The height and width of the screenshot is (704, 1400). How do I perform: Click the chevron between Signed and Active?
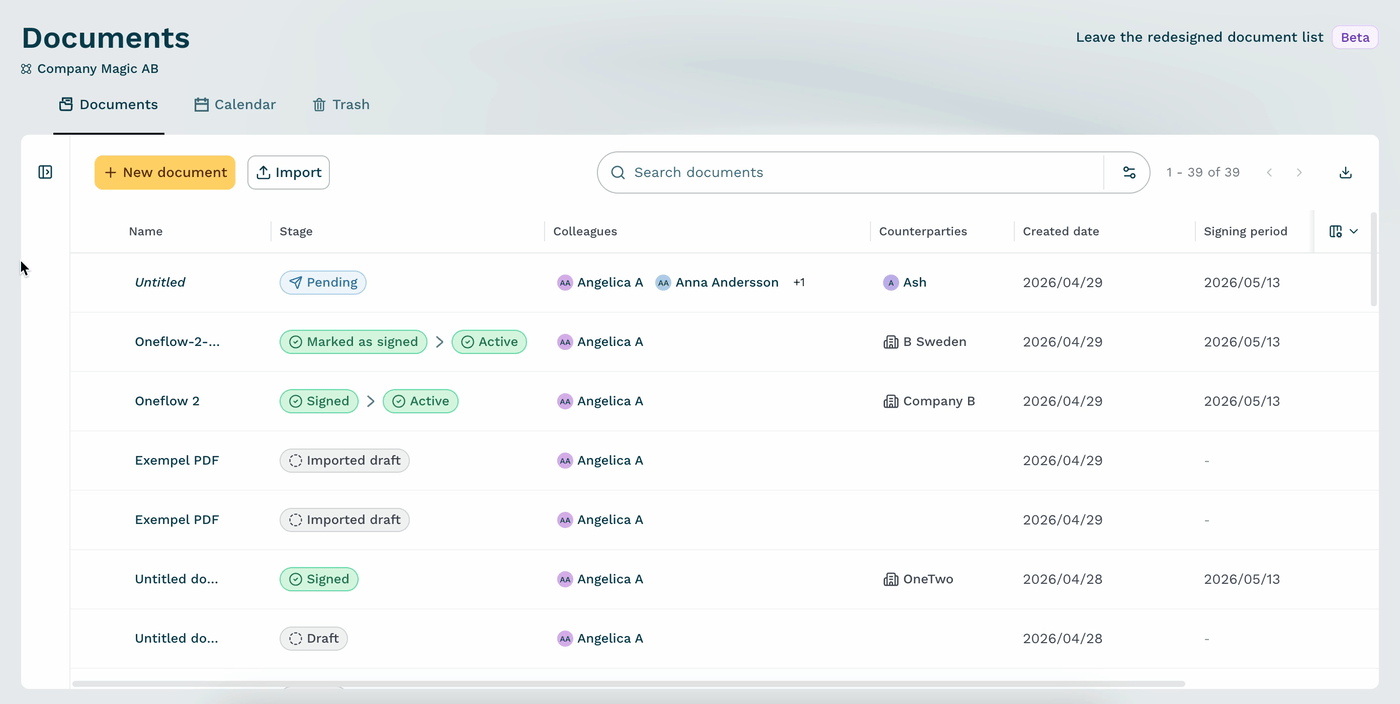(x=371, y=401)
